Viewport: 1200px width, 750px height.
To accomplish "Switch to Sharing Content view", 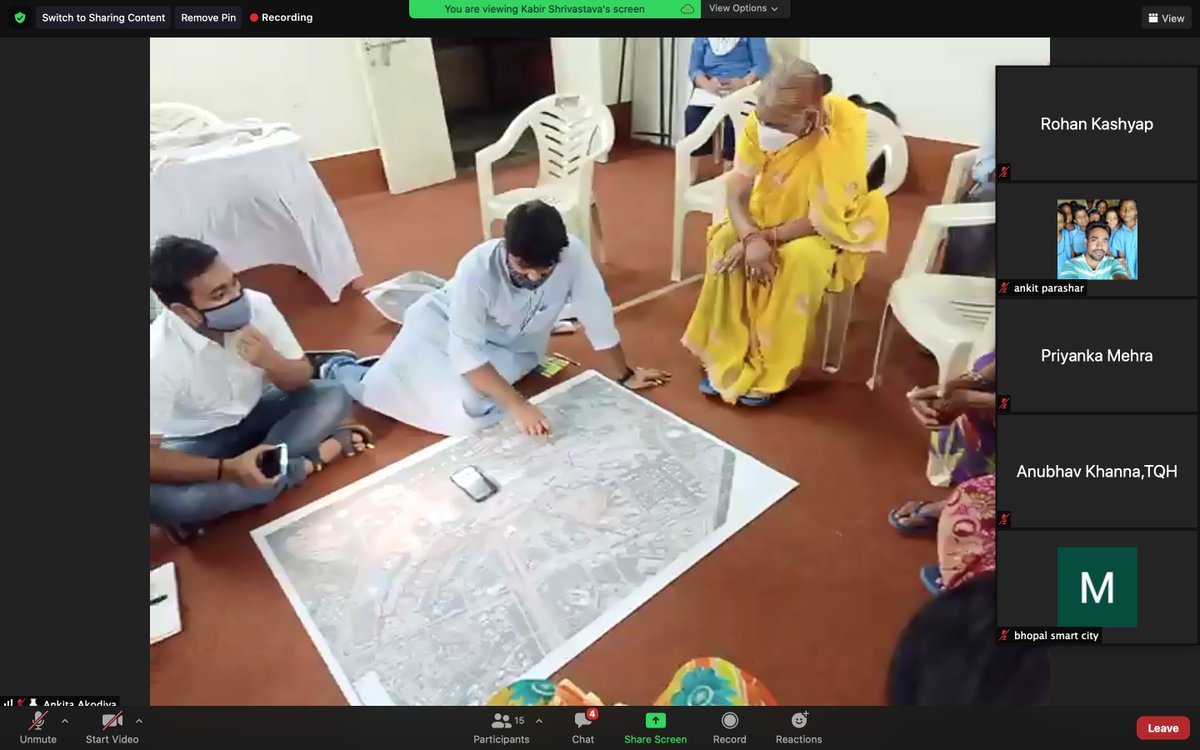I will pyautogui.click(x=104, y=18).
